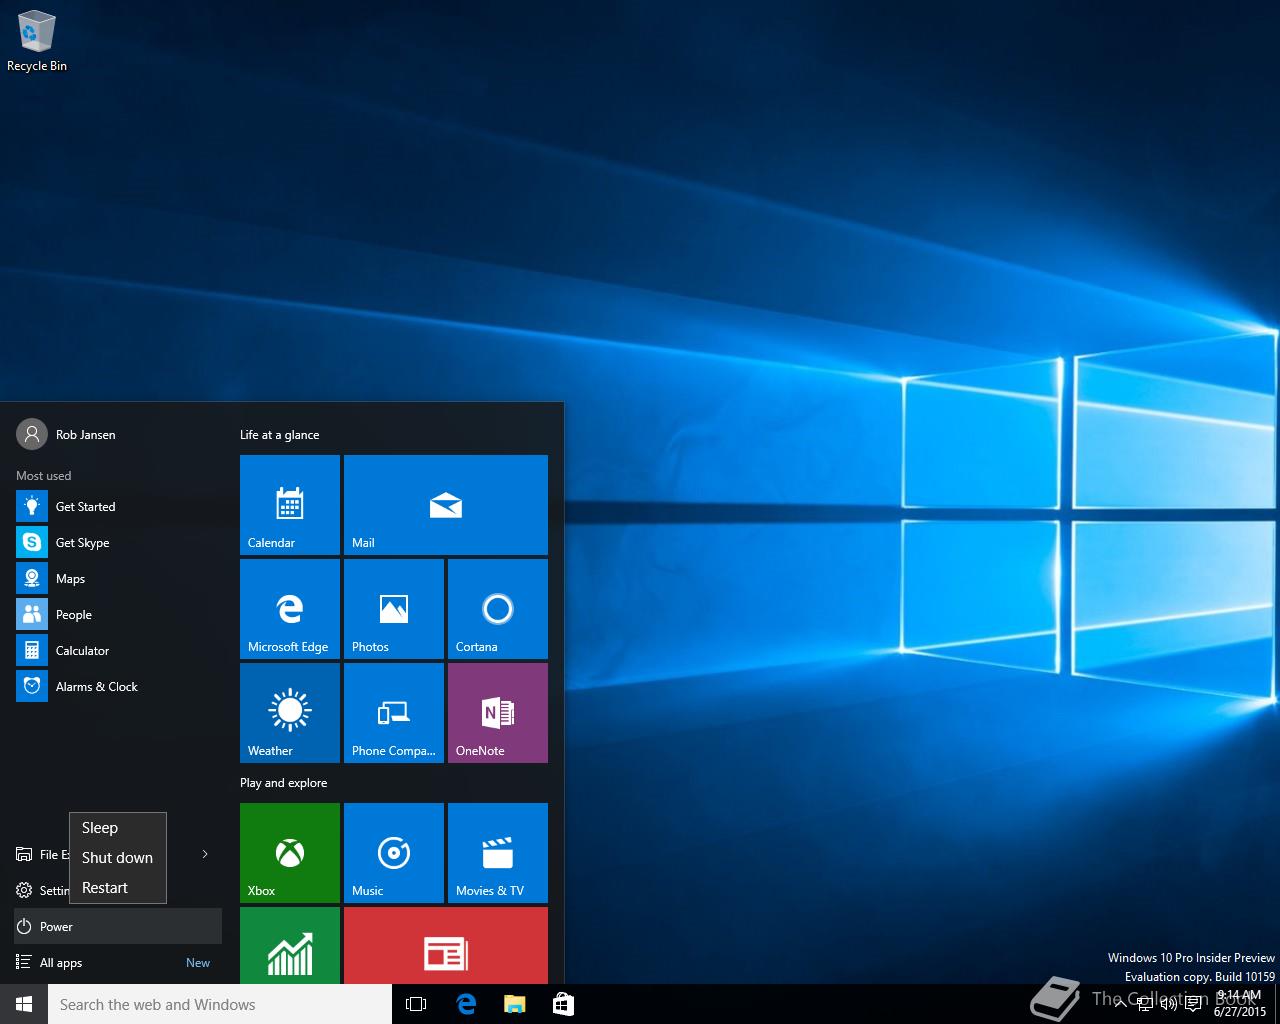
Task: Open Alarms & Clock app
Action: 118,686
